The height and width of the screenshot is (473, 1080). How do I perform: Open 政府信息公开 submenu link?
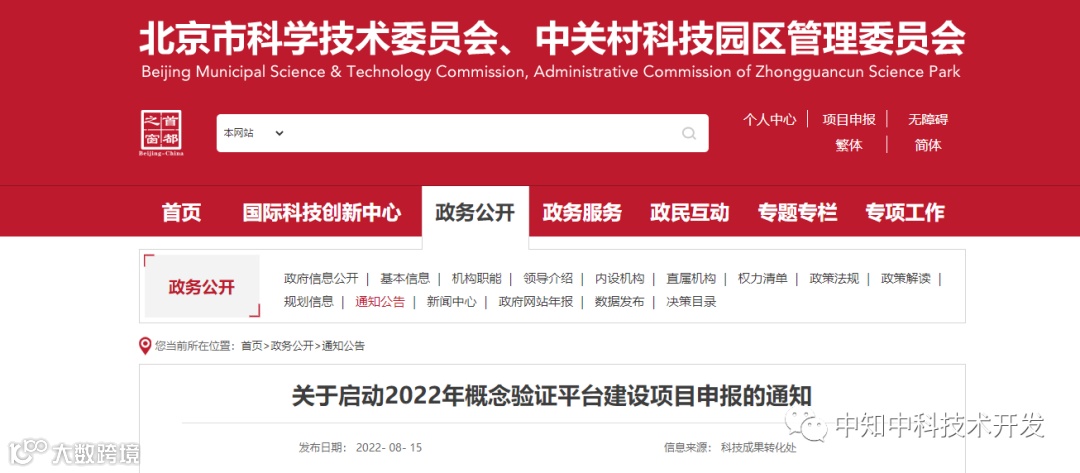coord(321,279)
